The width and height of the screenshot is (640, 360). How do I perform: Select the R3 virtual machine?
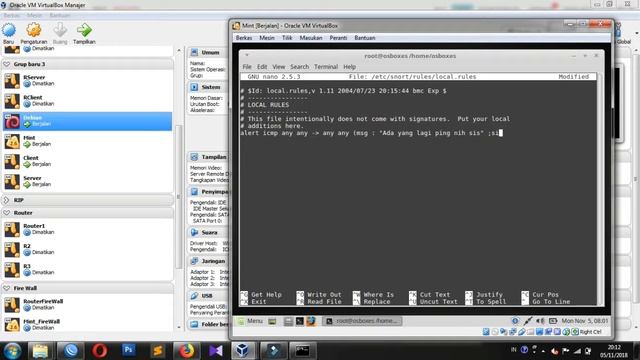pyautogui.click(x=87, y=269)
